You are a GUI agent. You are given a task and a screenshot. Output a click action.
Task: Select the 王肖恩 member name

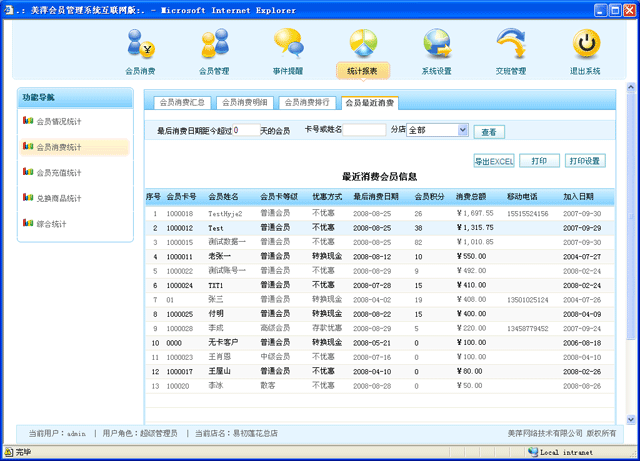click(x=220, y=357)
